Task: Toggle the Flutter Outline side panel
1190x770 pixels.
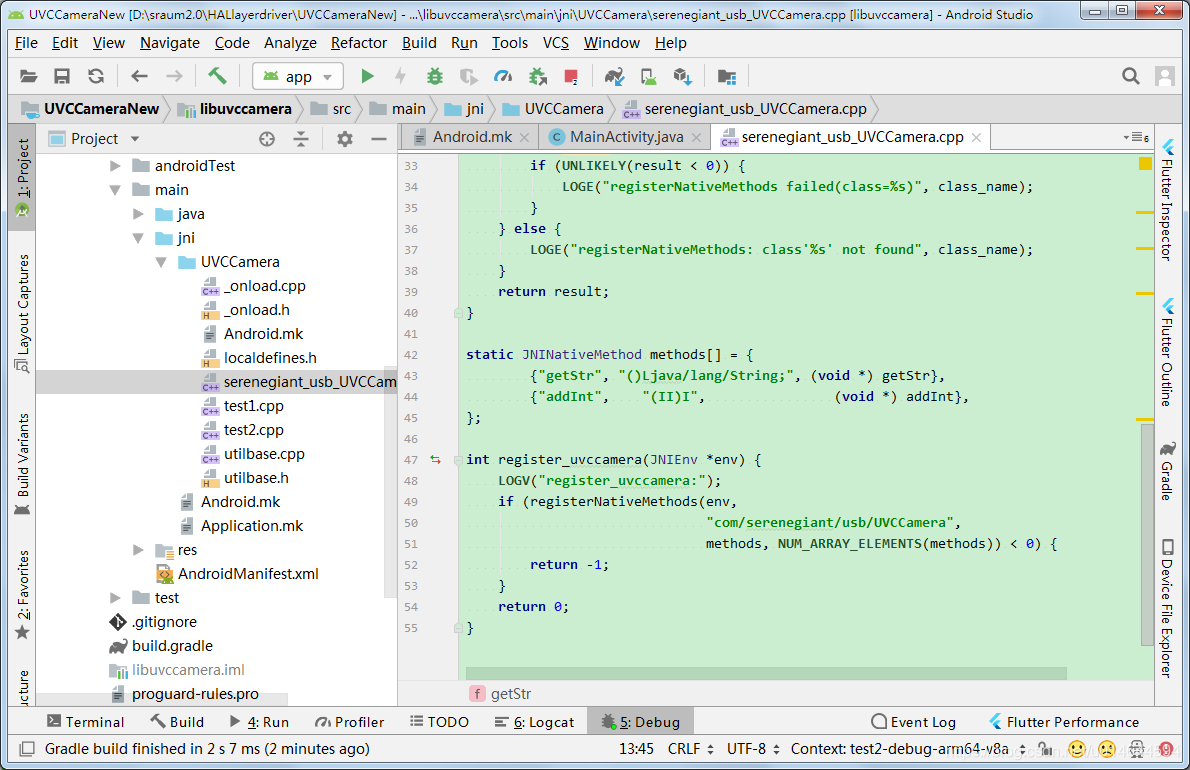Action: point(1167,354)
